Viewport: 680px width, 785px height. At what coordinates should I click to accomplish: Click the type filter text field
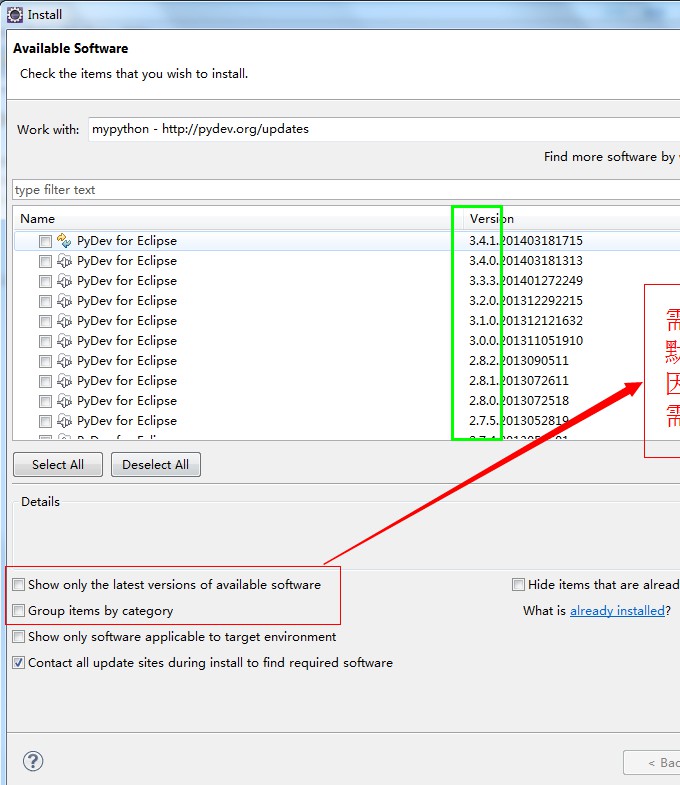(x=346, y=190)
